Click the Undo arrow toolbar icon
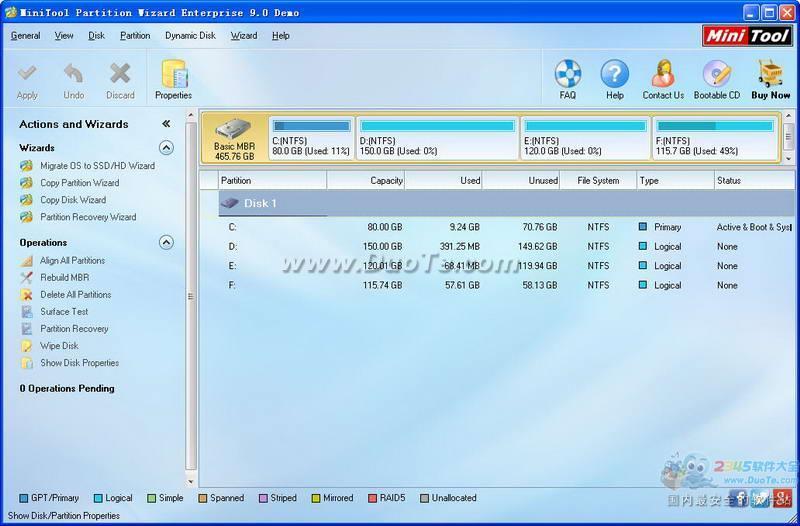The height and width of the screenshot is (526, 800). coord(73,74)
